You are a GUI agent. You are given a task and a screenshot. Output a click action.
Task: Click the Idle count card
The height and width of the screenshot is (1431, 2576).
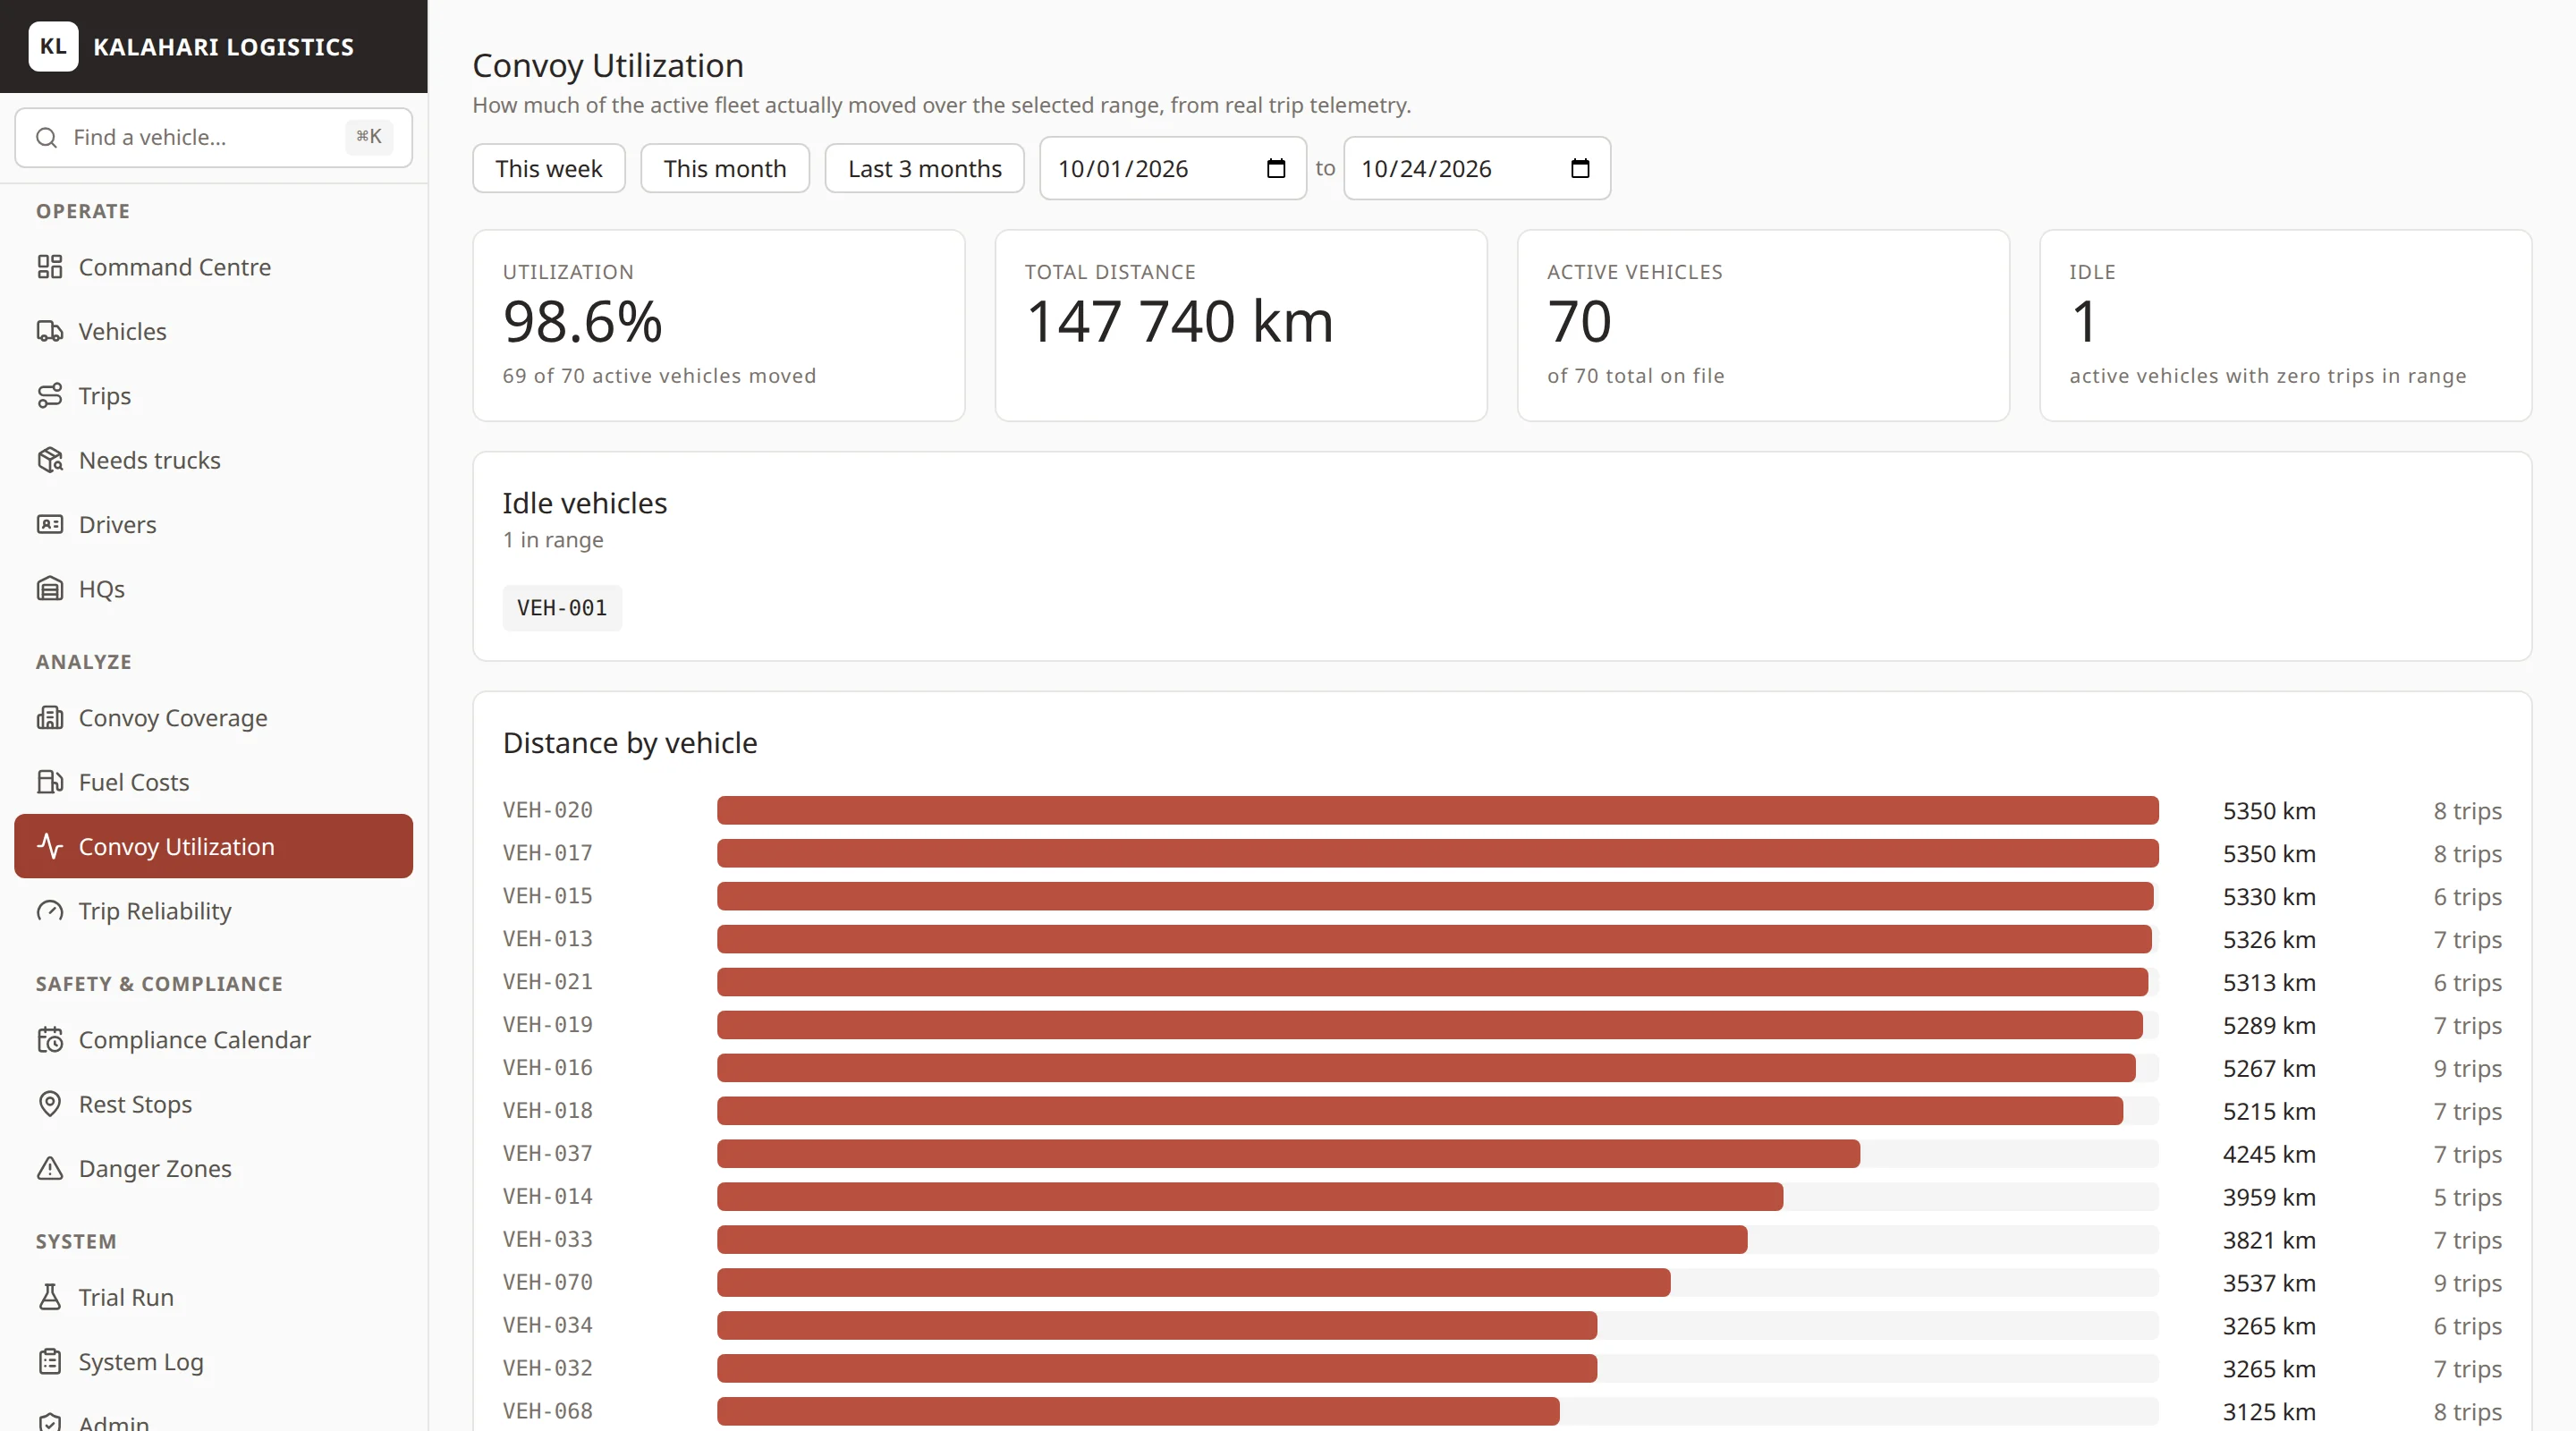pyautogui.click(x=2285, y=326)
